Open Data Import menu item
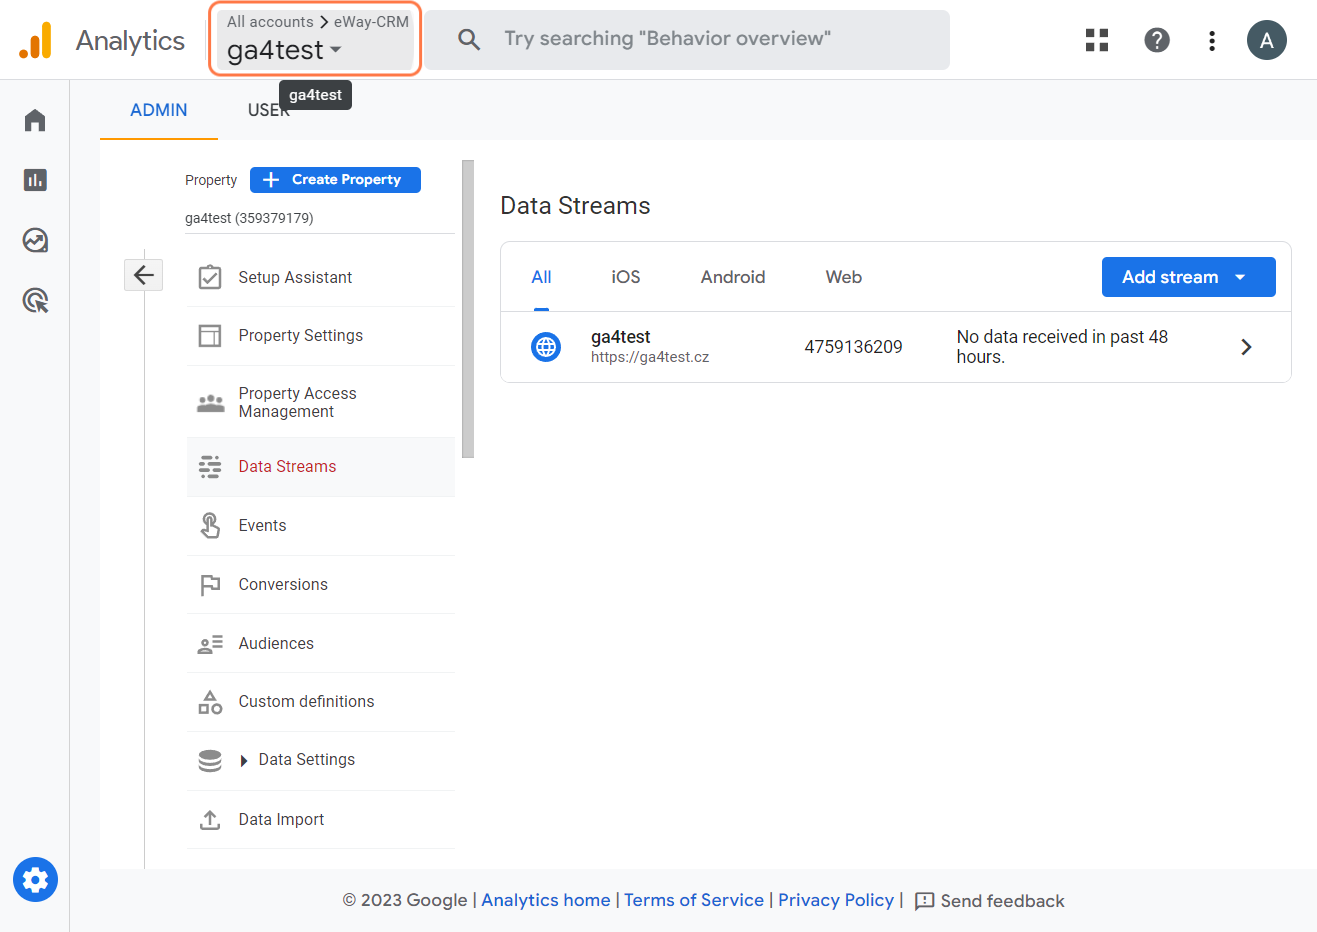The height and width of the screenshot is (932, 1317). (x=321, y=820)
